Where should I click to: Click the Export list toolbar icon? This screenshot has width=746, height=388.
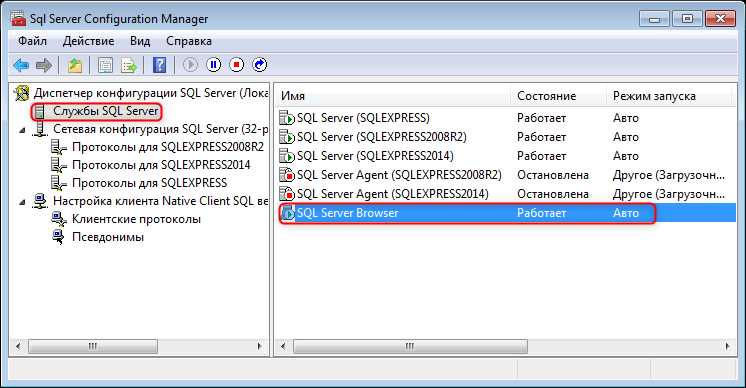point(128,65)
